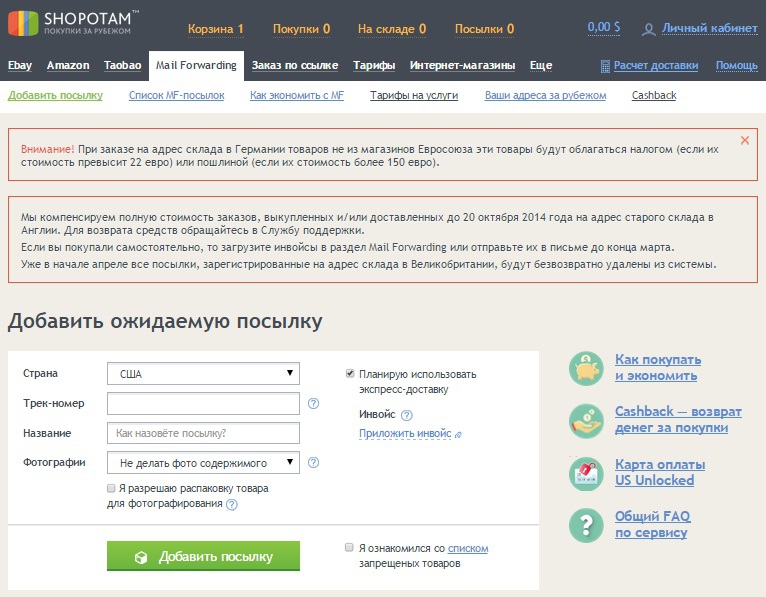Open Общий FAQ по сервису link

coord(653,524)
